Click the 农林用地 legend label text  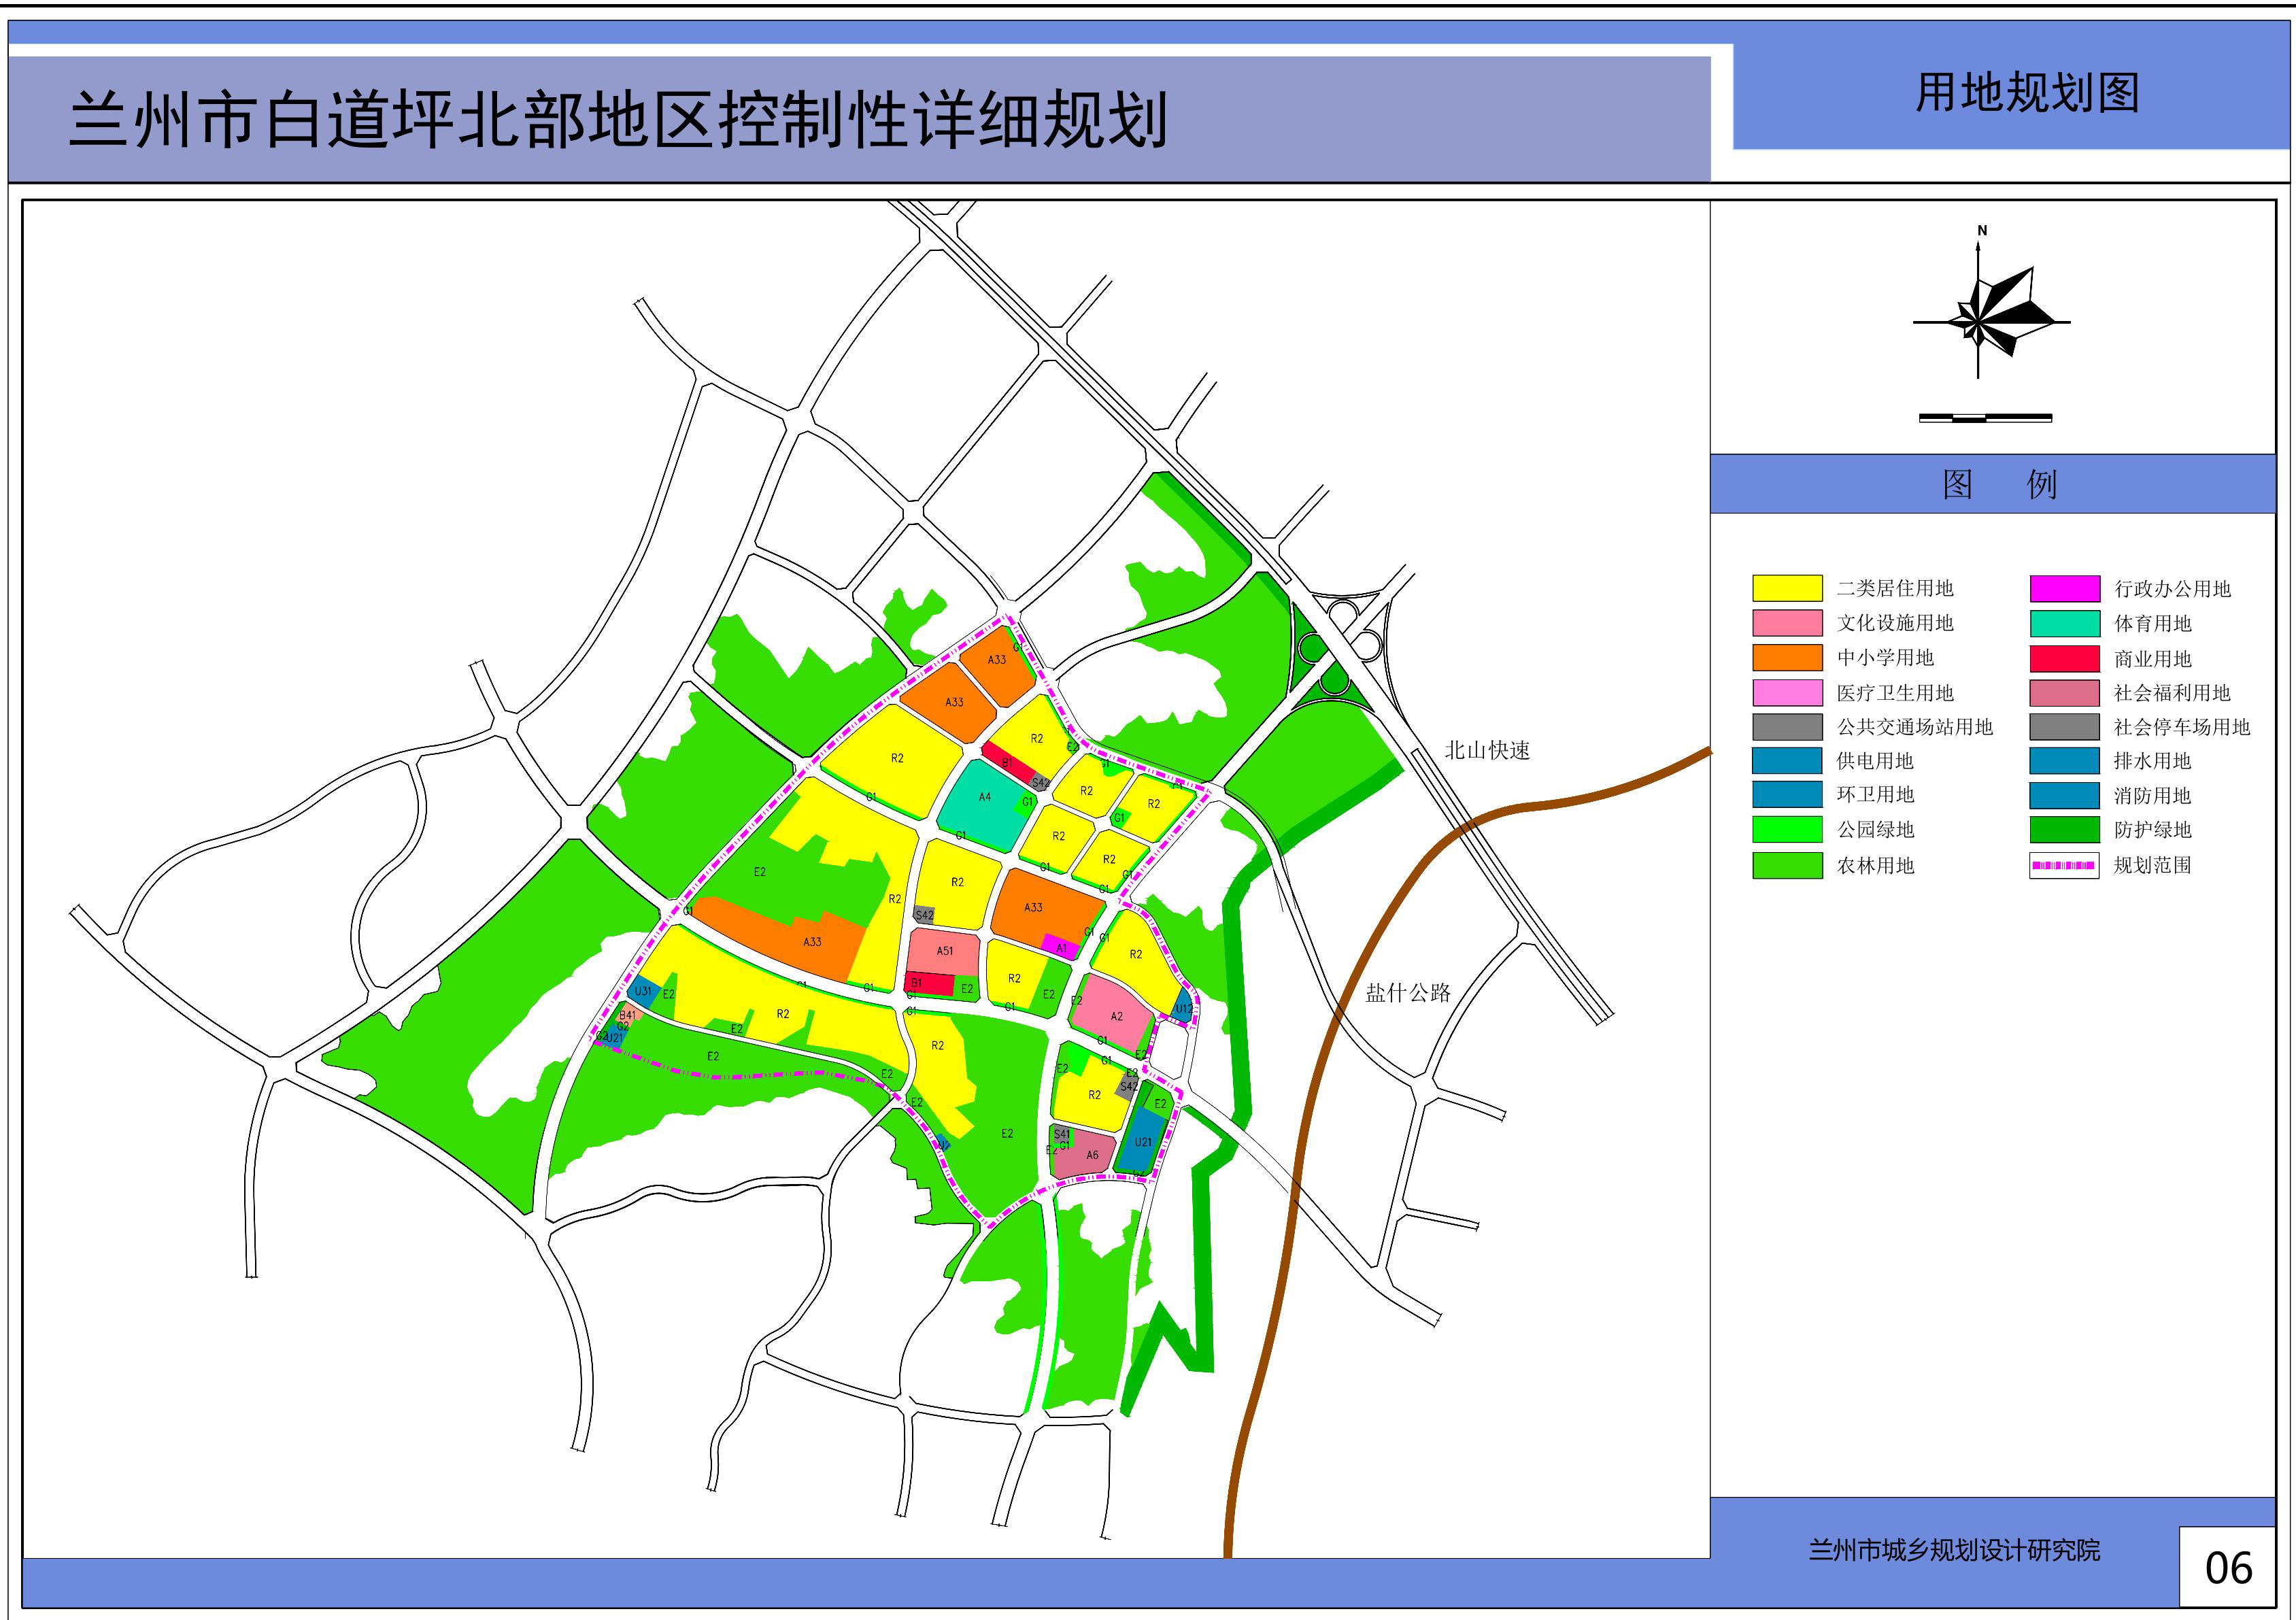point(1875,866)
